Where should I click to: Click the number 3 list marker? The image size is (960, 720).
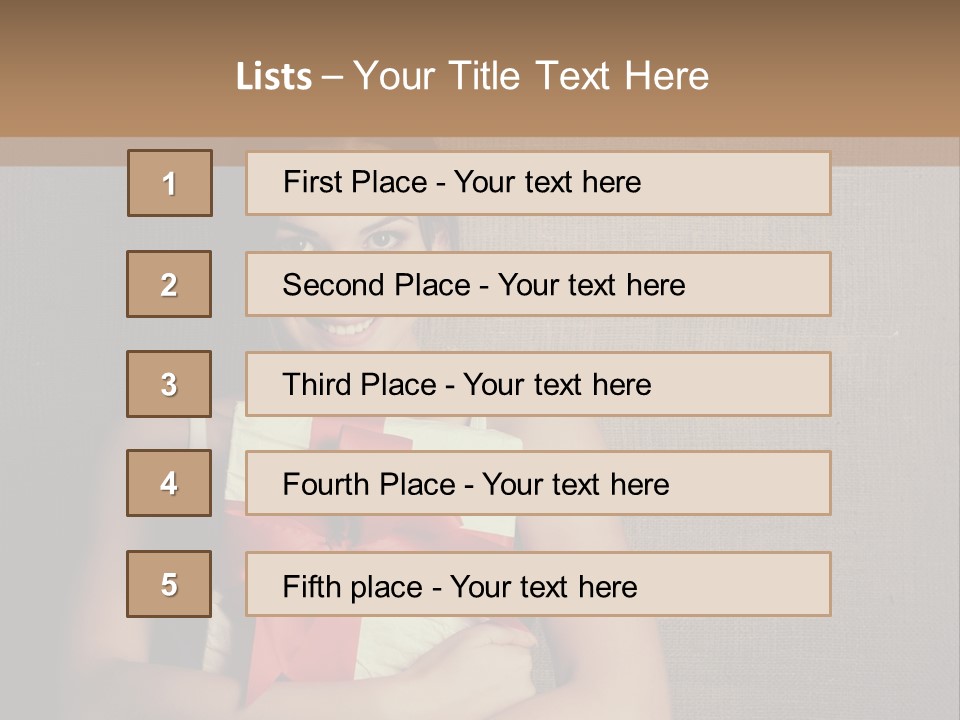169,384
